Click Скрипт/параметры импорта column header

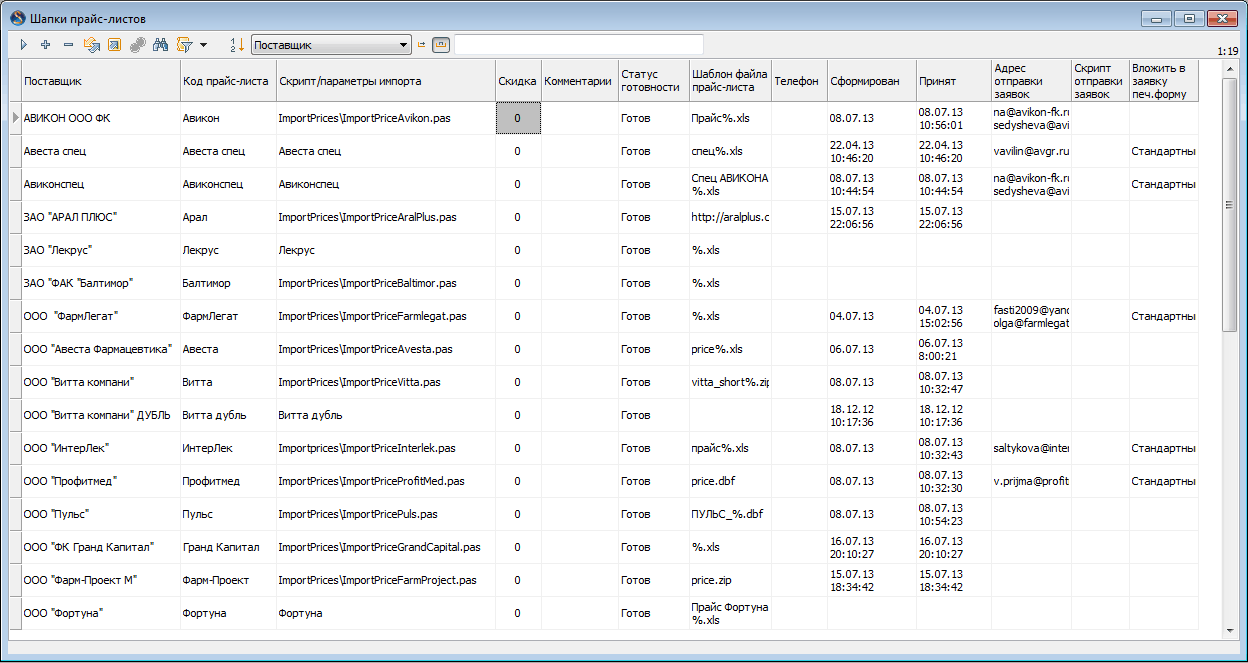pyautogui.click(x=386, y=81)
